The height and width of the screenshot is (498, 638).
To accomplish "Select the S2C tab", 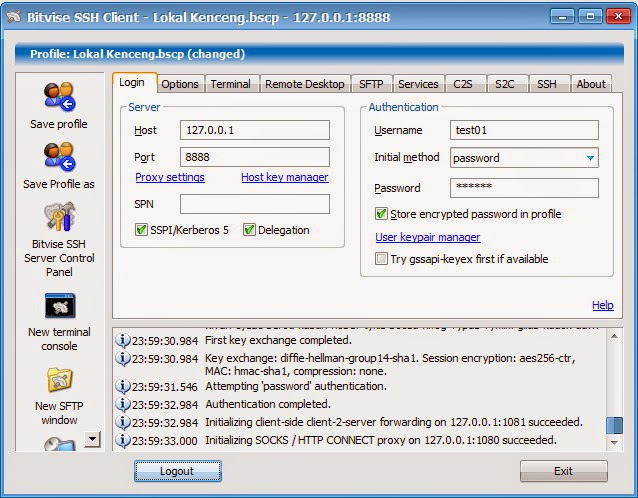I will 505,84.
